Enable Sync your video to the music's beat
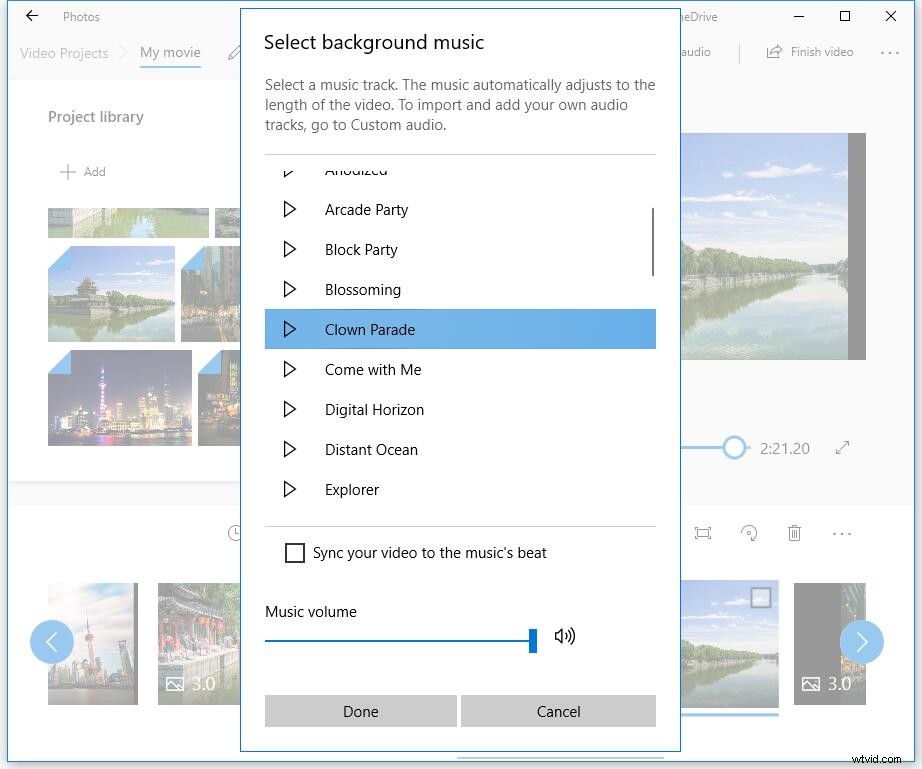This screenshot has width=922, height=769. point(295,552)
